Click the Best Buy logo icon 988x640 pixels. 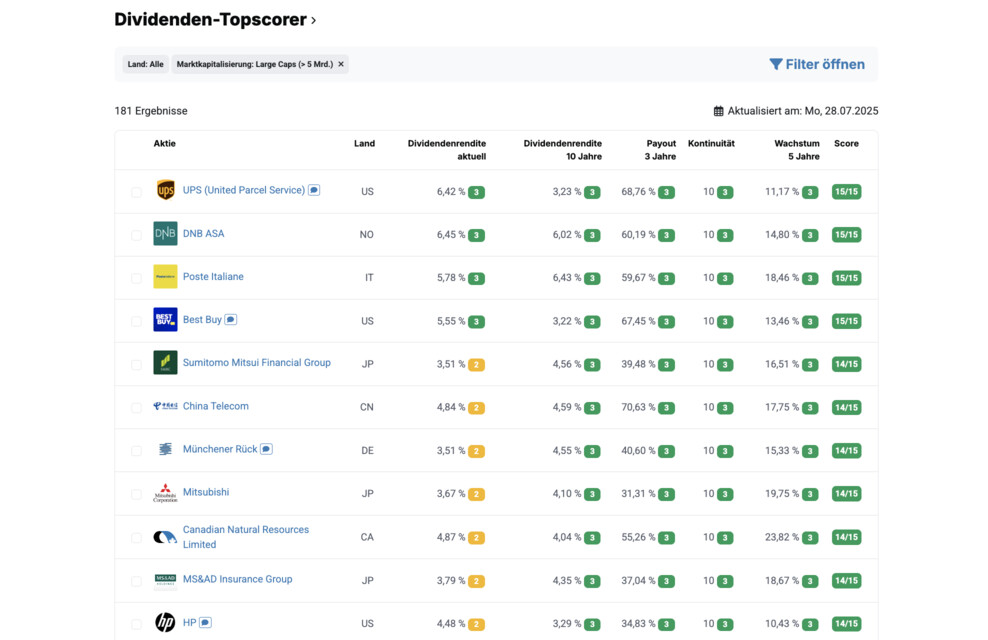click(165, 320)
